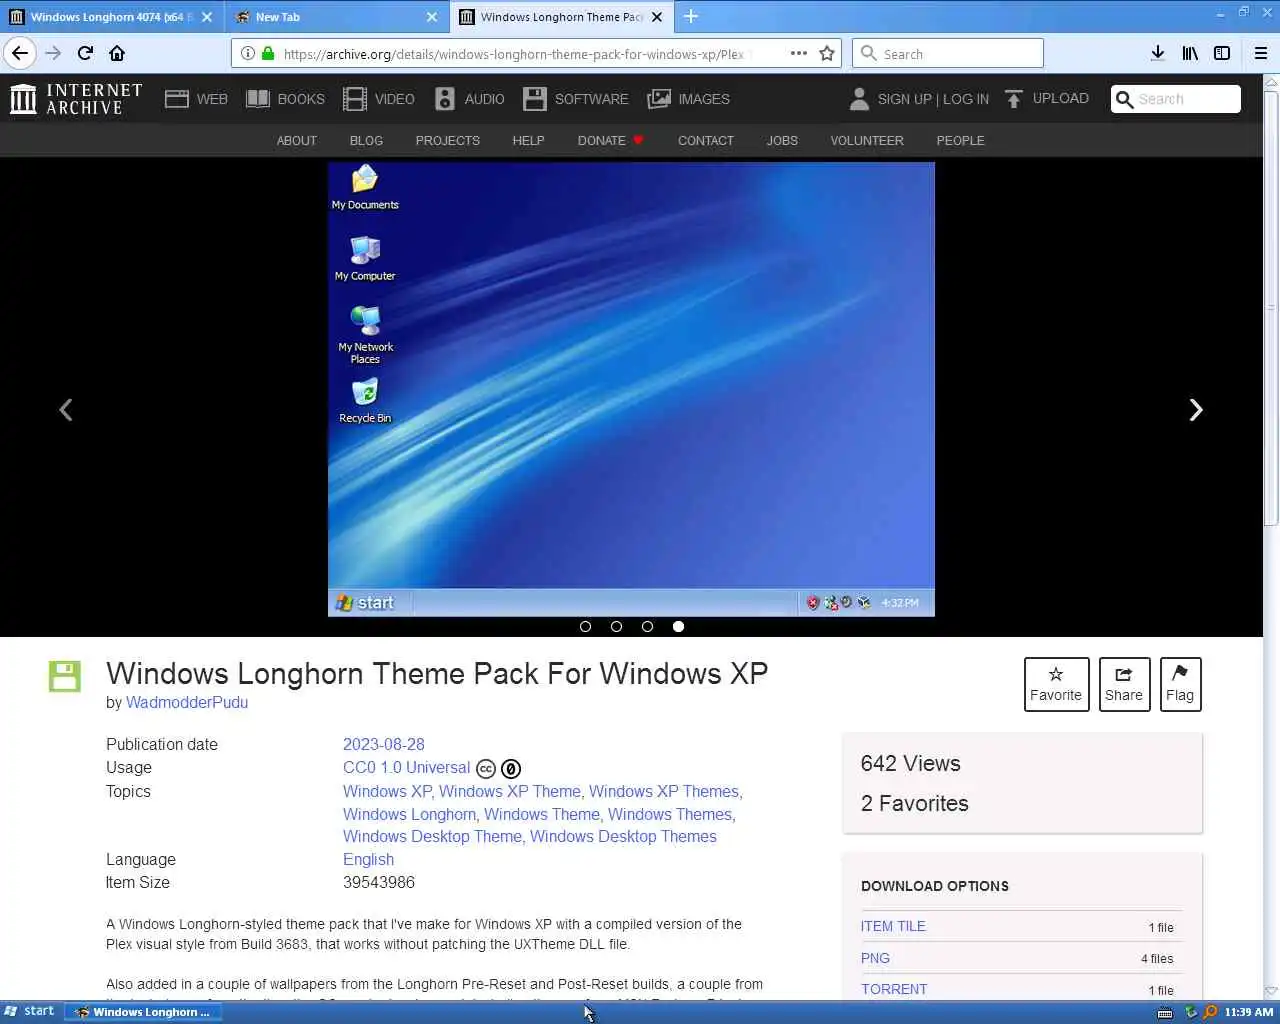Open the Firefox hamburger menu
The image size is (1280, 1024).
click(x=1260, y=53)
